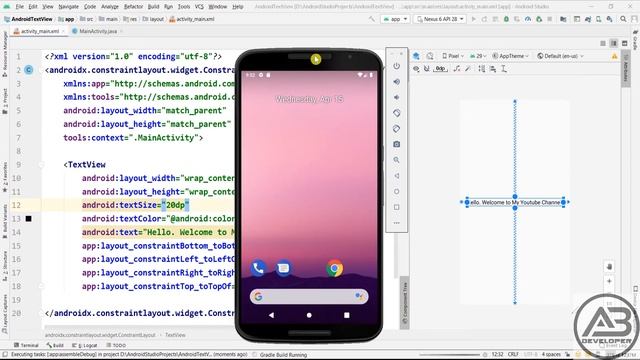Toggle the orientation/night mode design button

coord(430,56)
